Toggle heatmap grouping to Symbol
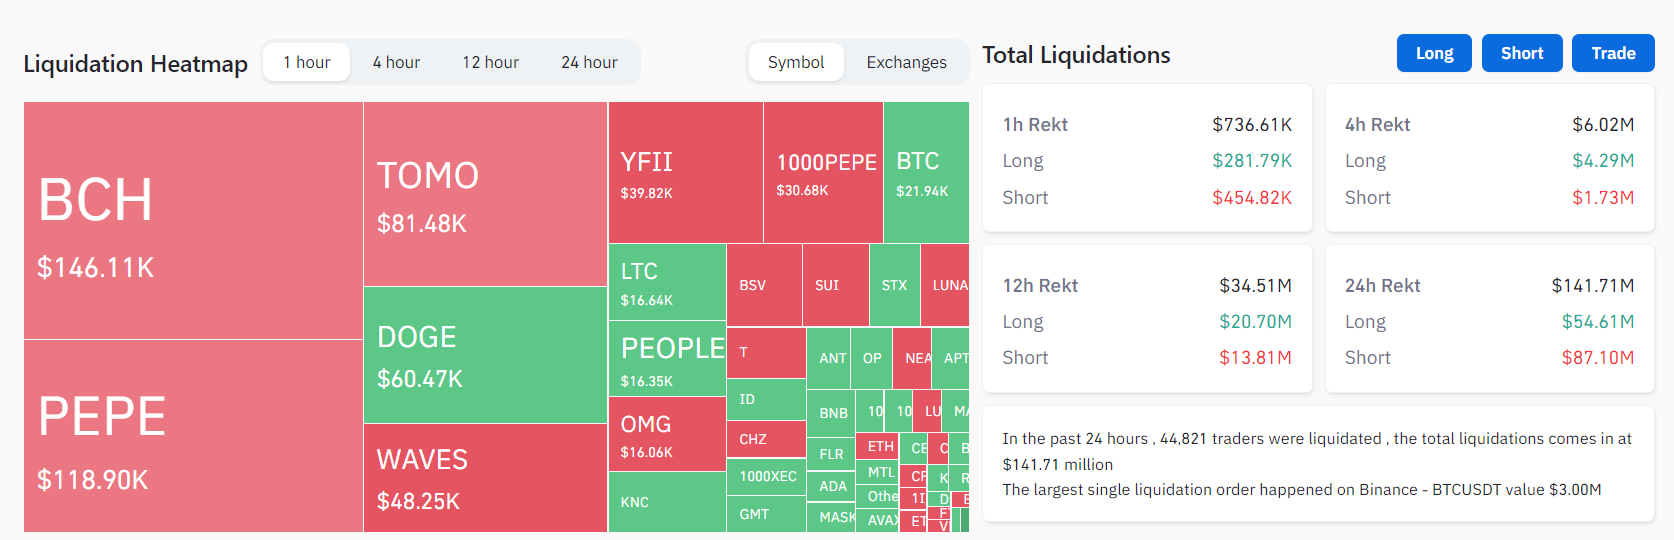 (x=796, y=62)
